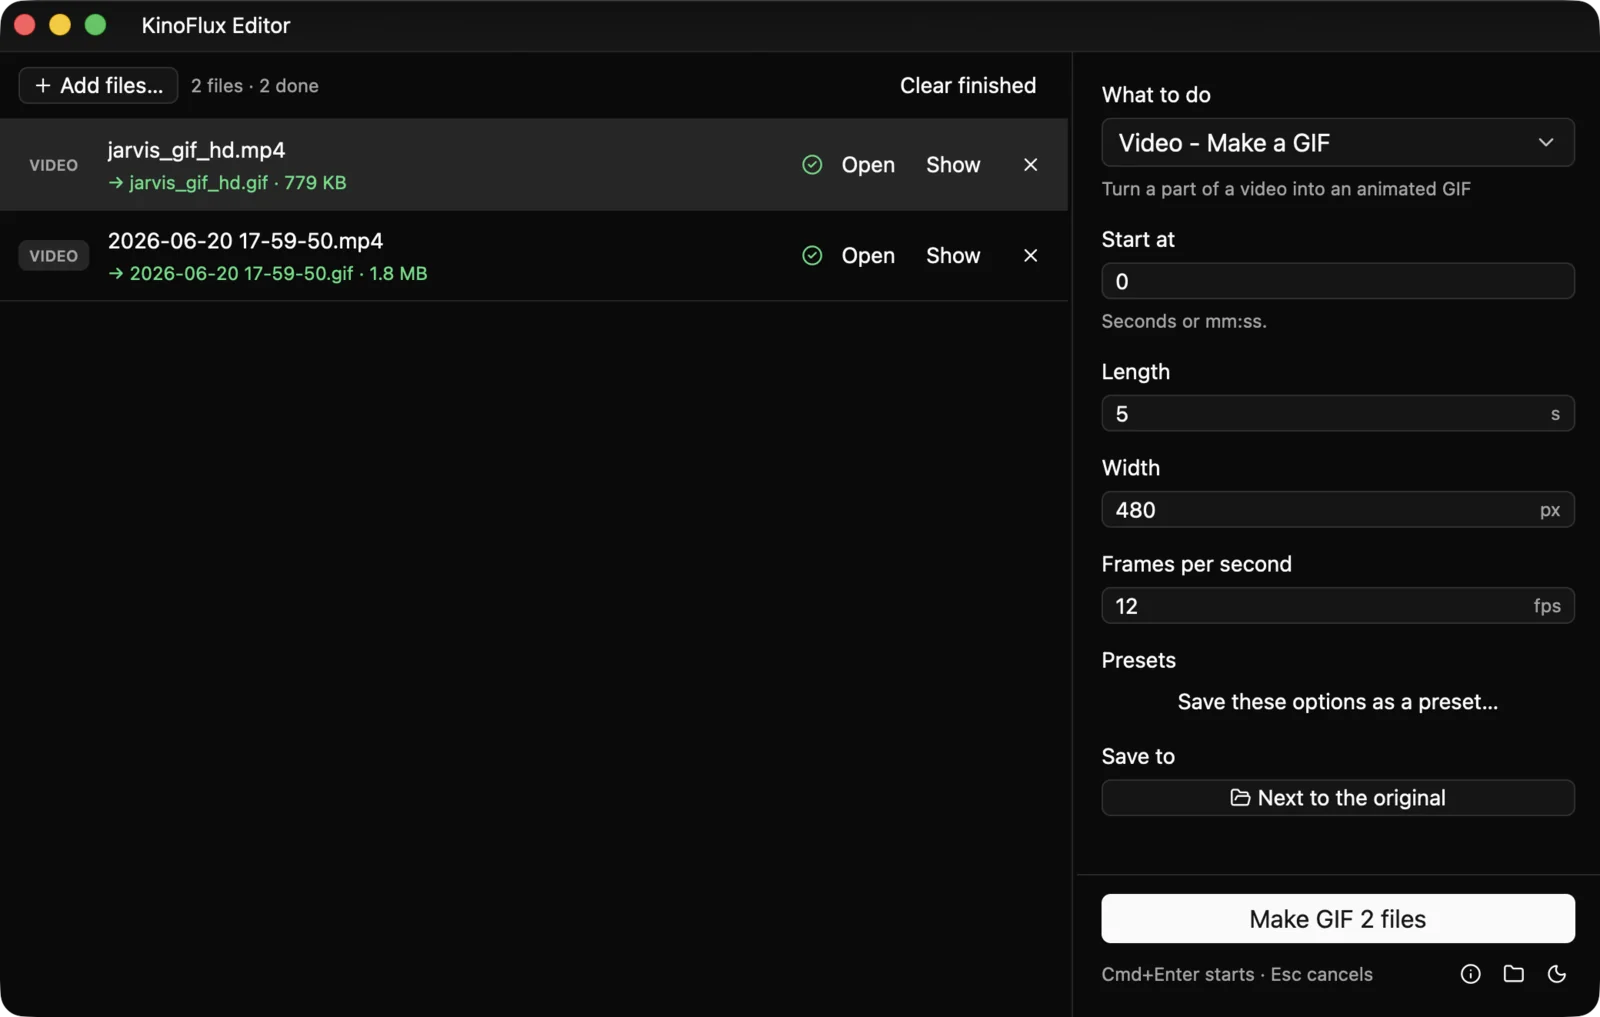This screenshot has height=1017, width=1600.
Task: Click the yellow minimize window button
Action: coord(60,25)
